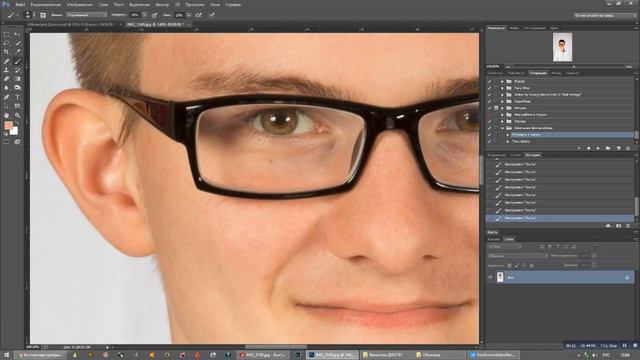Select the Clone Stamp tool
The width and height of the screenshot is (640, 360).
pyautogui.click(x=7, y=70)
